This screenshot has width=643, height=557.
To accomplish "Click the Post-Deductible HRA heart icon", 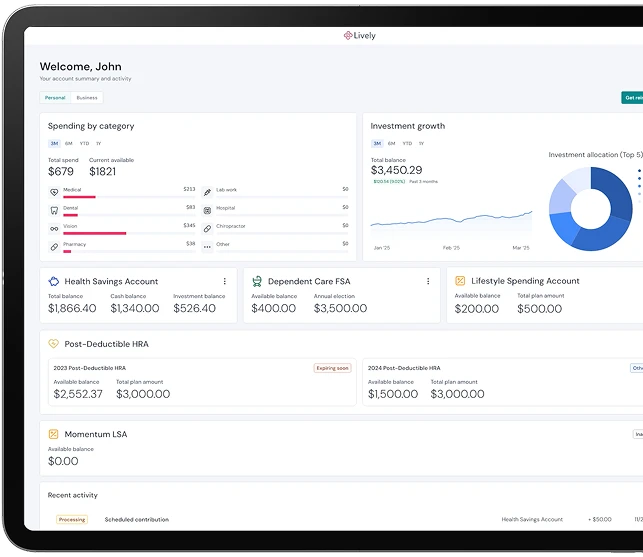I will click(x=54, y=344).
